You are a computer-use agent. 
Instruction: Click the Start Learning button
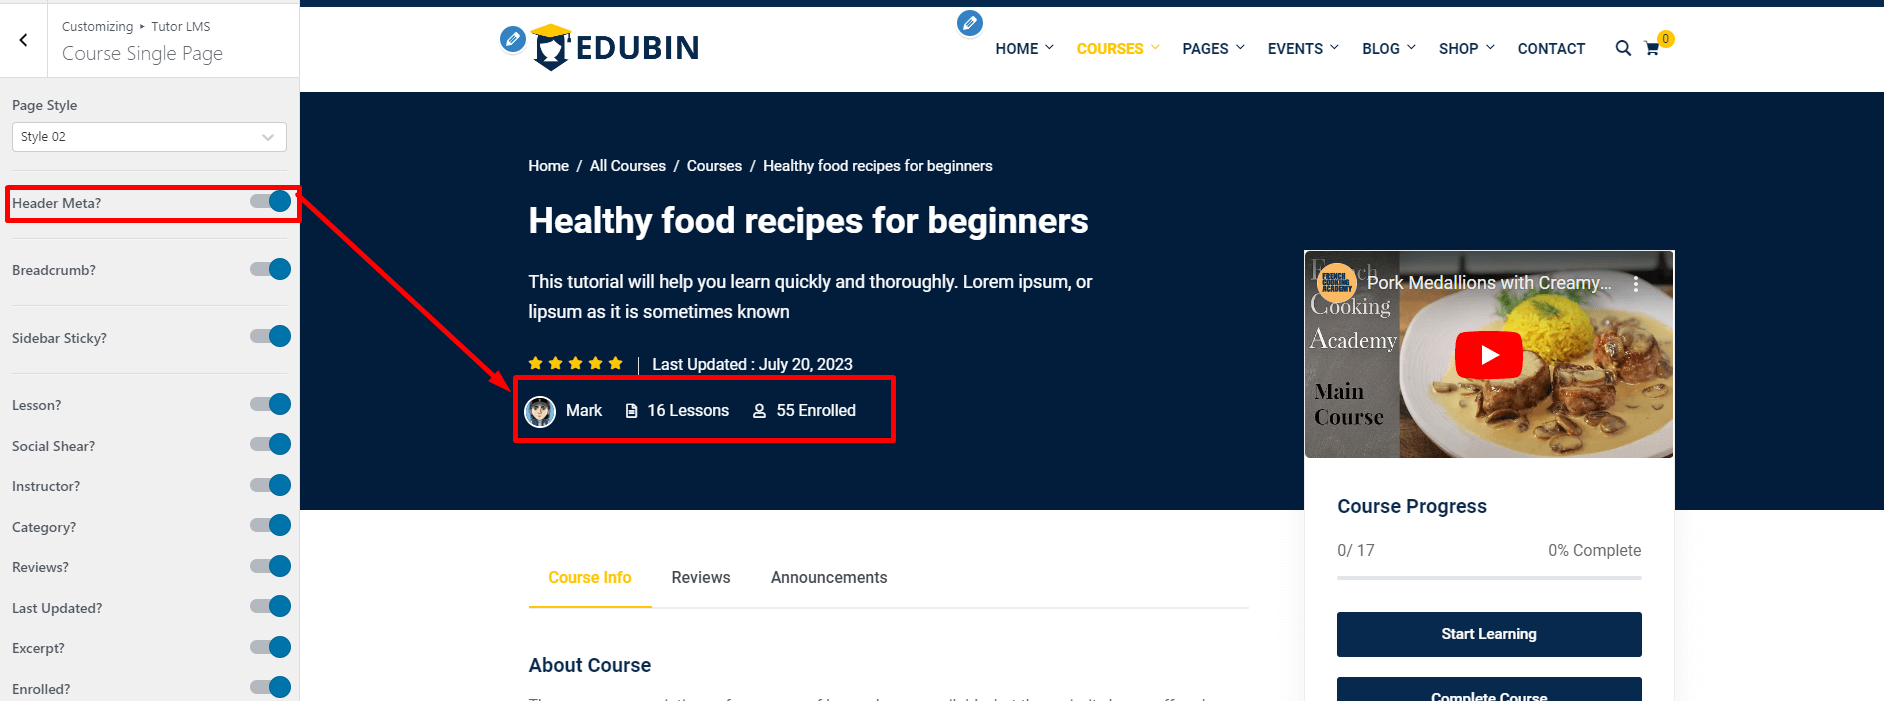1488,634
